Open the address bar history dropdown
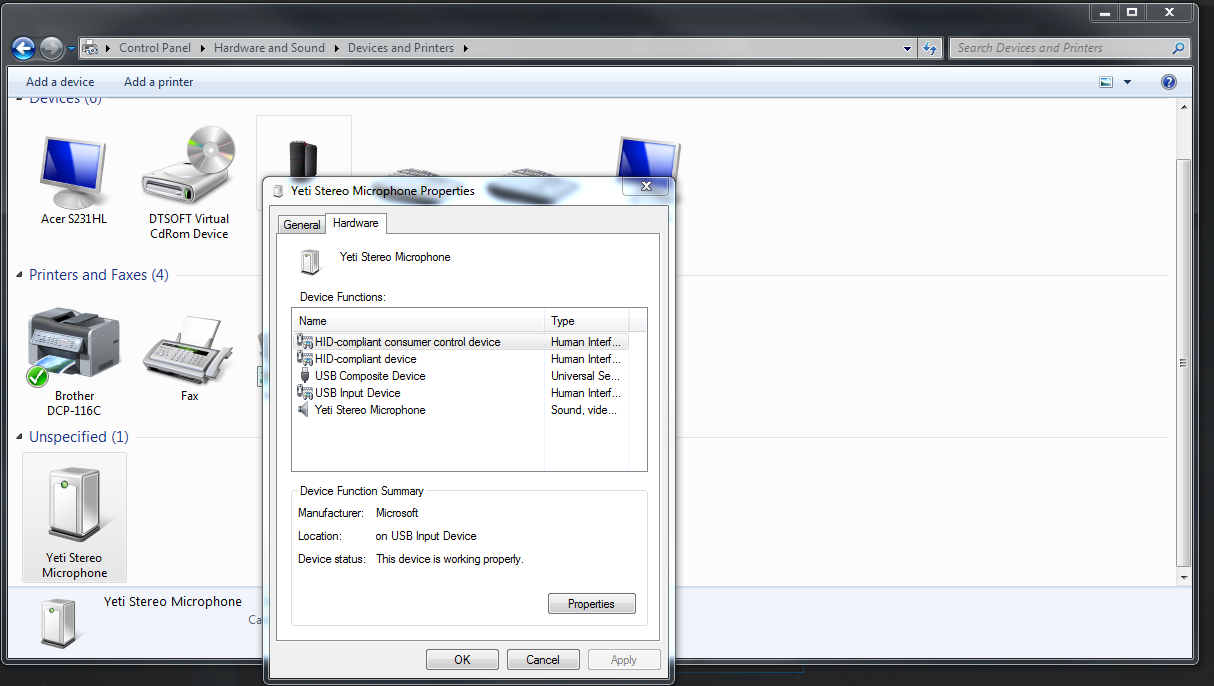 pos(907,48)
